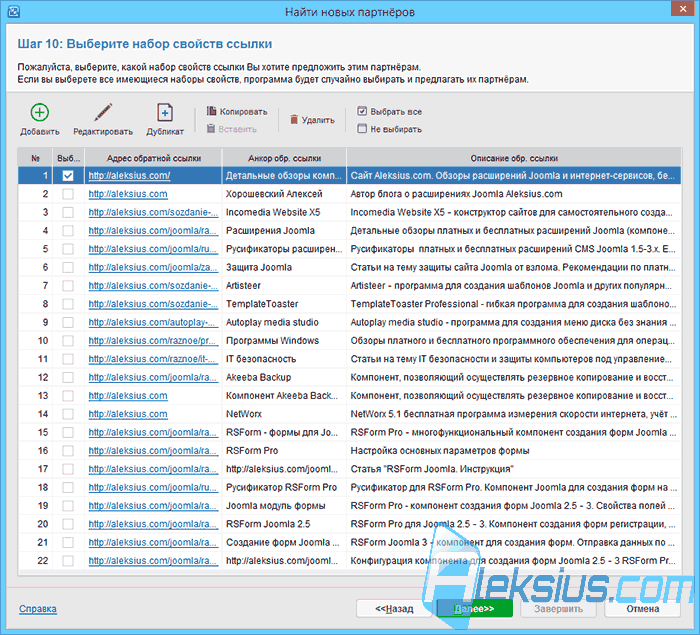
Task: Click the green Добавить plus icon
Action: pos(40,113)
